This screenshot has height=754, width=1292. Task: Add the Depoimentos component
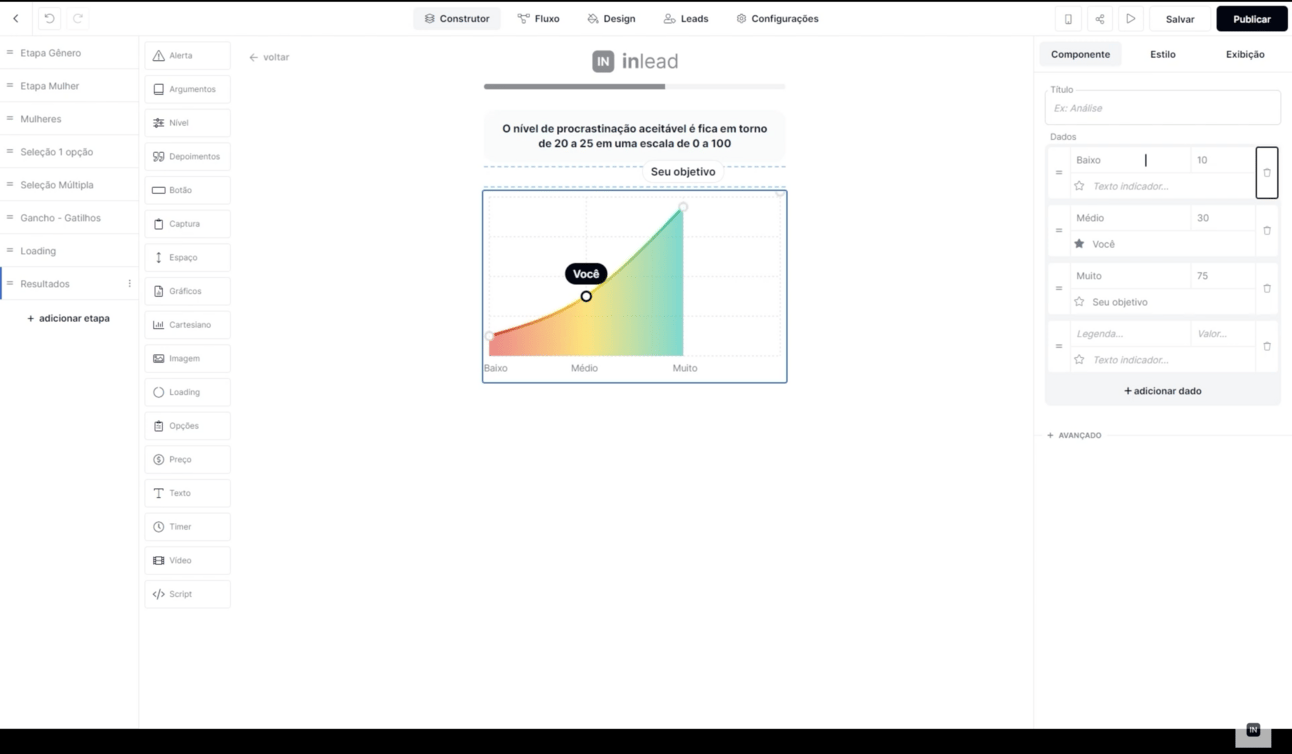[x=187, y=157]
